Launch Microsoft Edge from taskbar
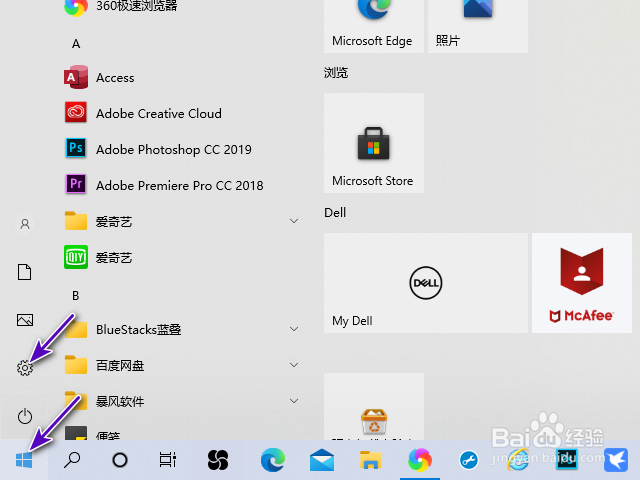The width and height of the screenshot is (640, 480). 273,460
